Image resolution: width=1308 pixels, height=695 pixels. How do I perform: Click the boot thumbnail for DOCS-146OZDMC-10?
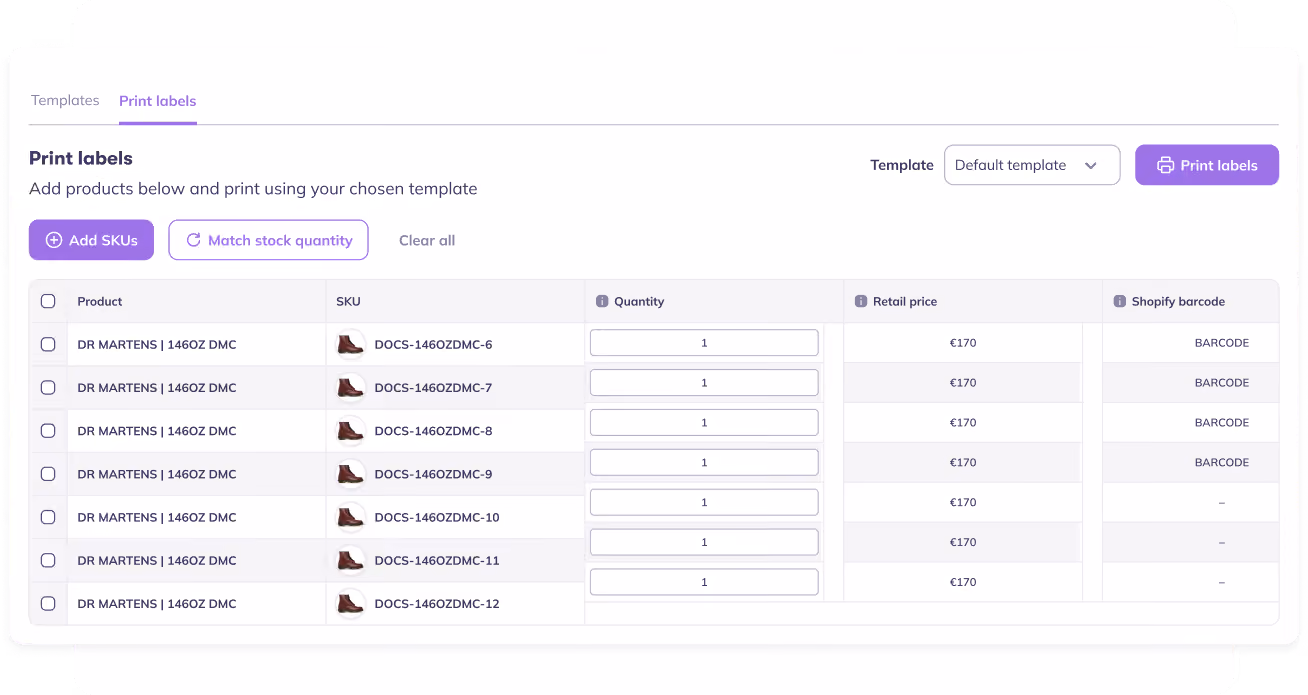point(350,517)
